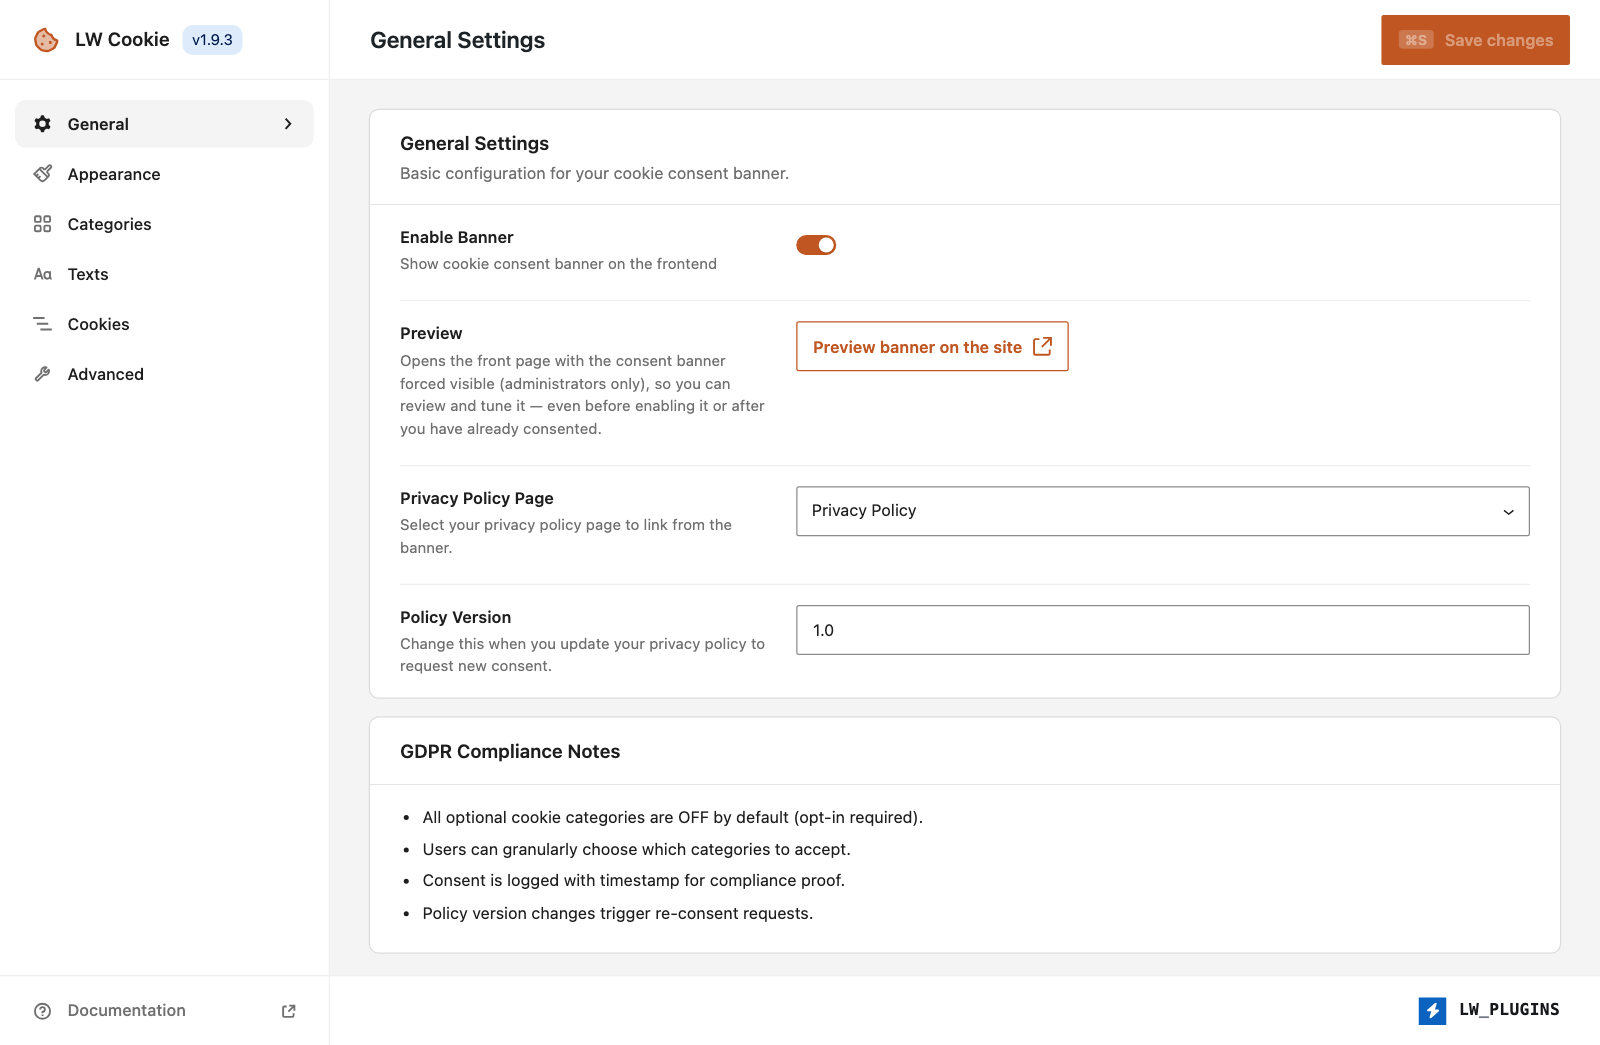The width and height of the screenshot is (1600, 1045).
Task: Click the Advanced wrench icon
Action: click(x=42, y=374)
